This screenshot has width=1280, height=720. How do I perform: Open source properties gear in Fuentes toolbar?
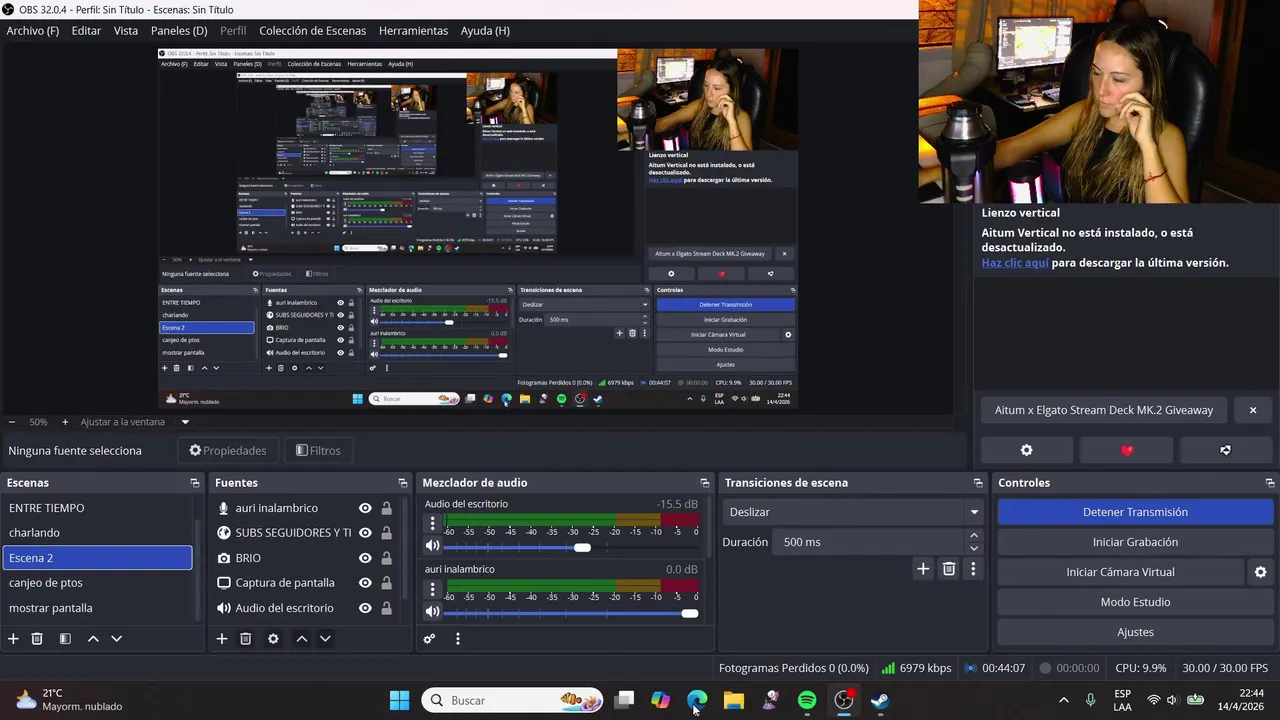tap(273, 639)
